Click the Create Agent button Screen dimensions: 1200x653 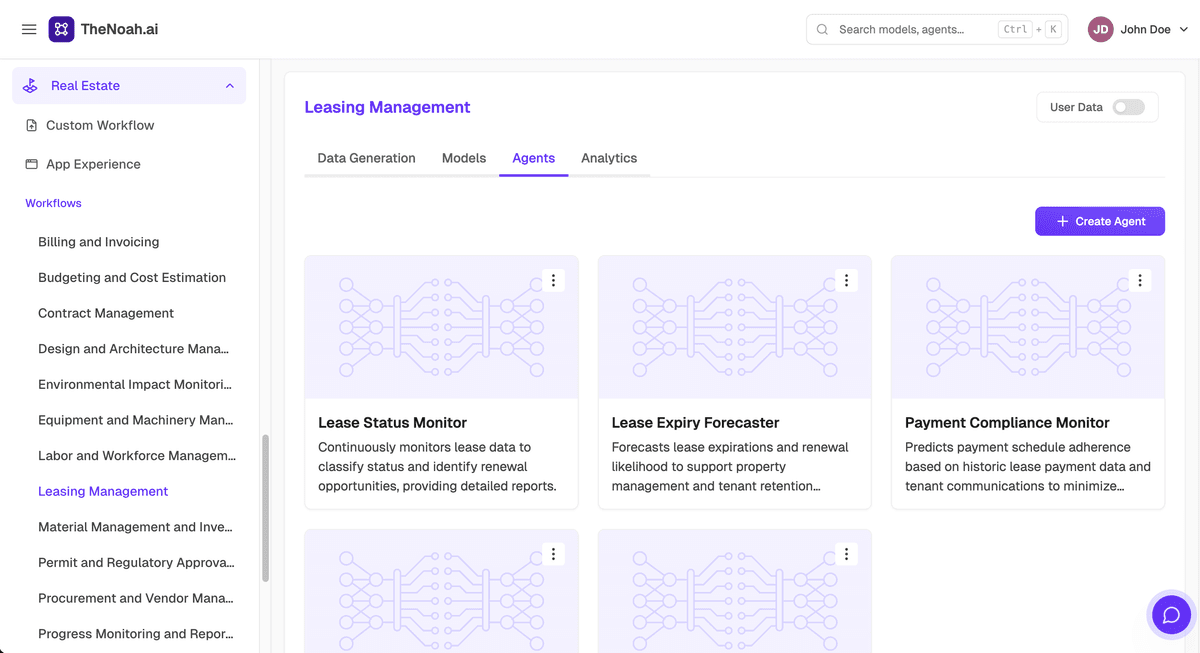click(x=1100, y=221)
